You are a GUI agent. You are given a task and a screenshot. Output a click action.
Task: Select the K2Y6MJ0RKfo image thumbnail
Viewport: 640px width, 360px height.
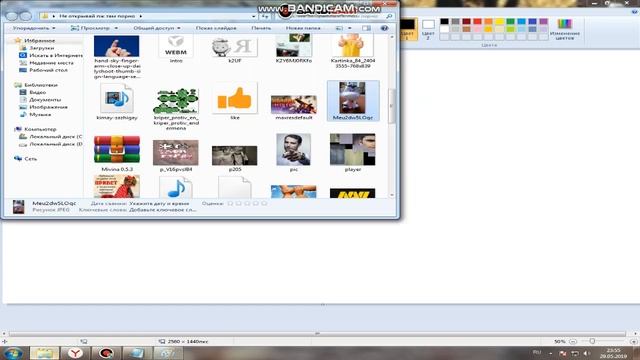point(293,45)
